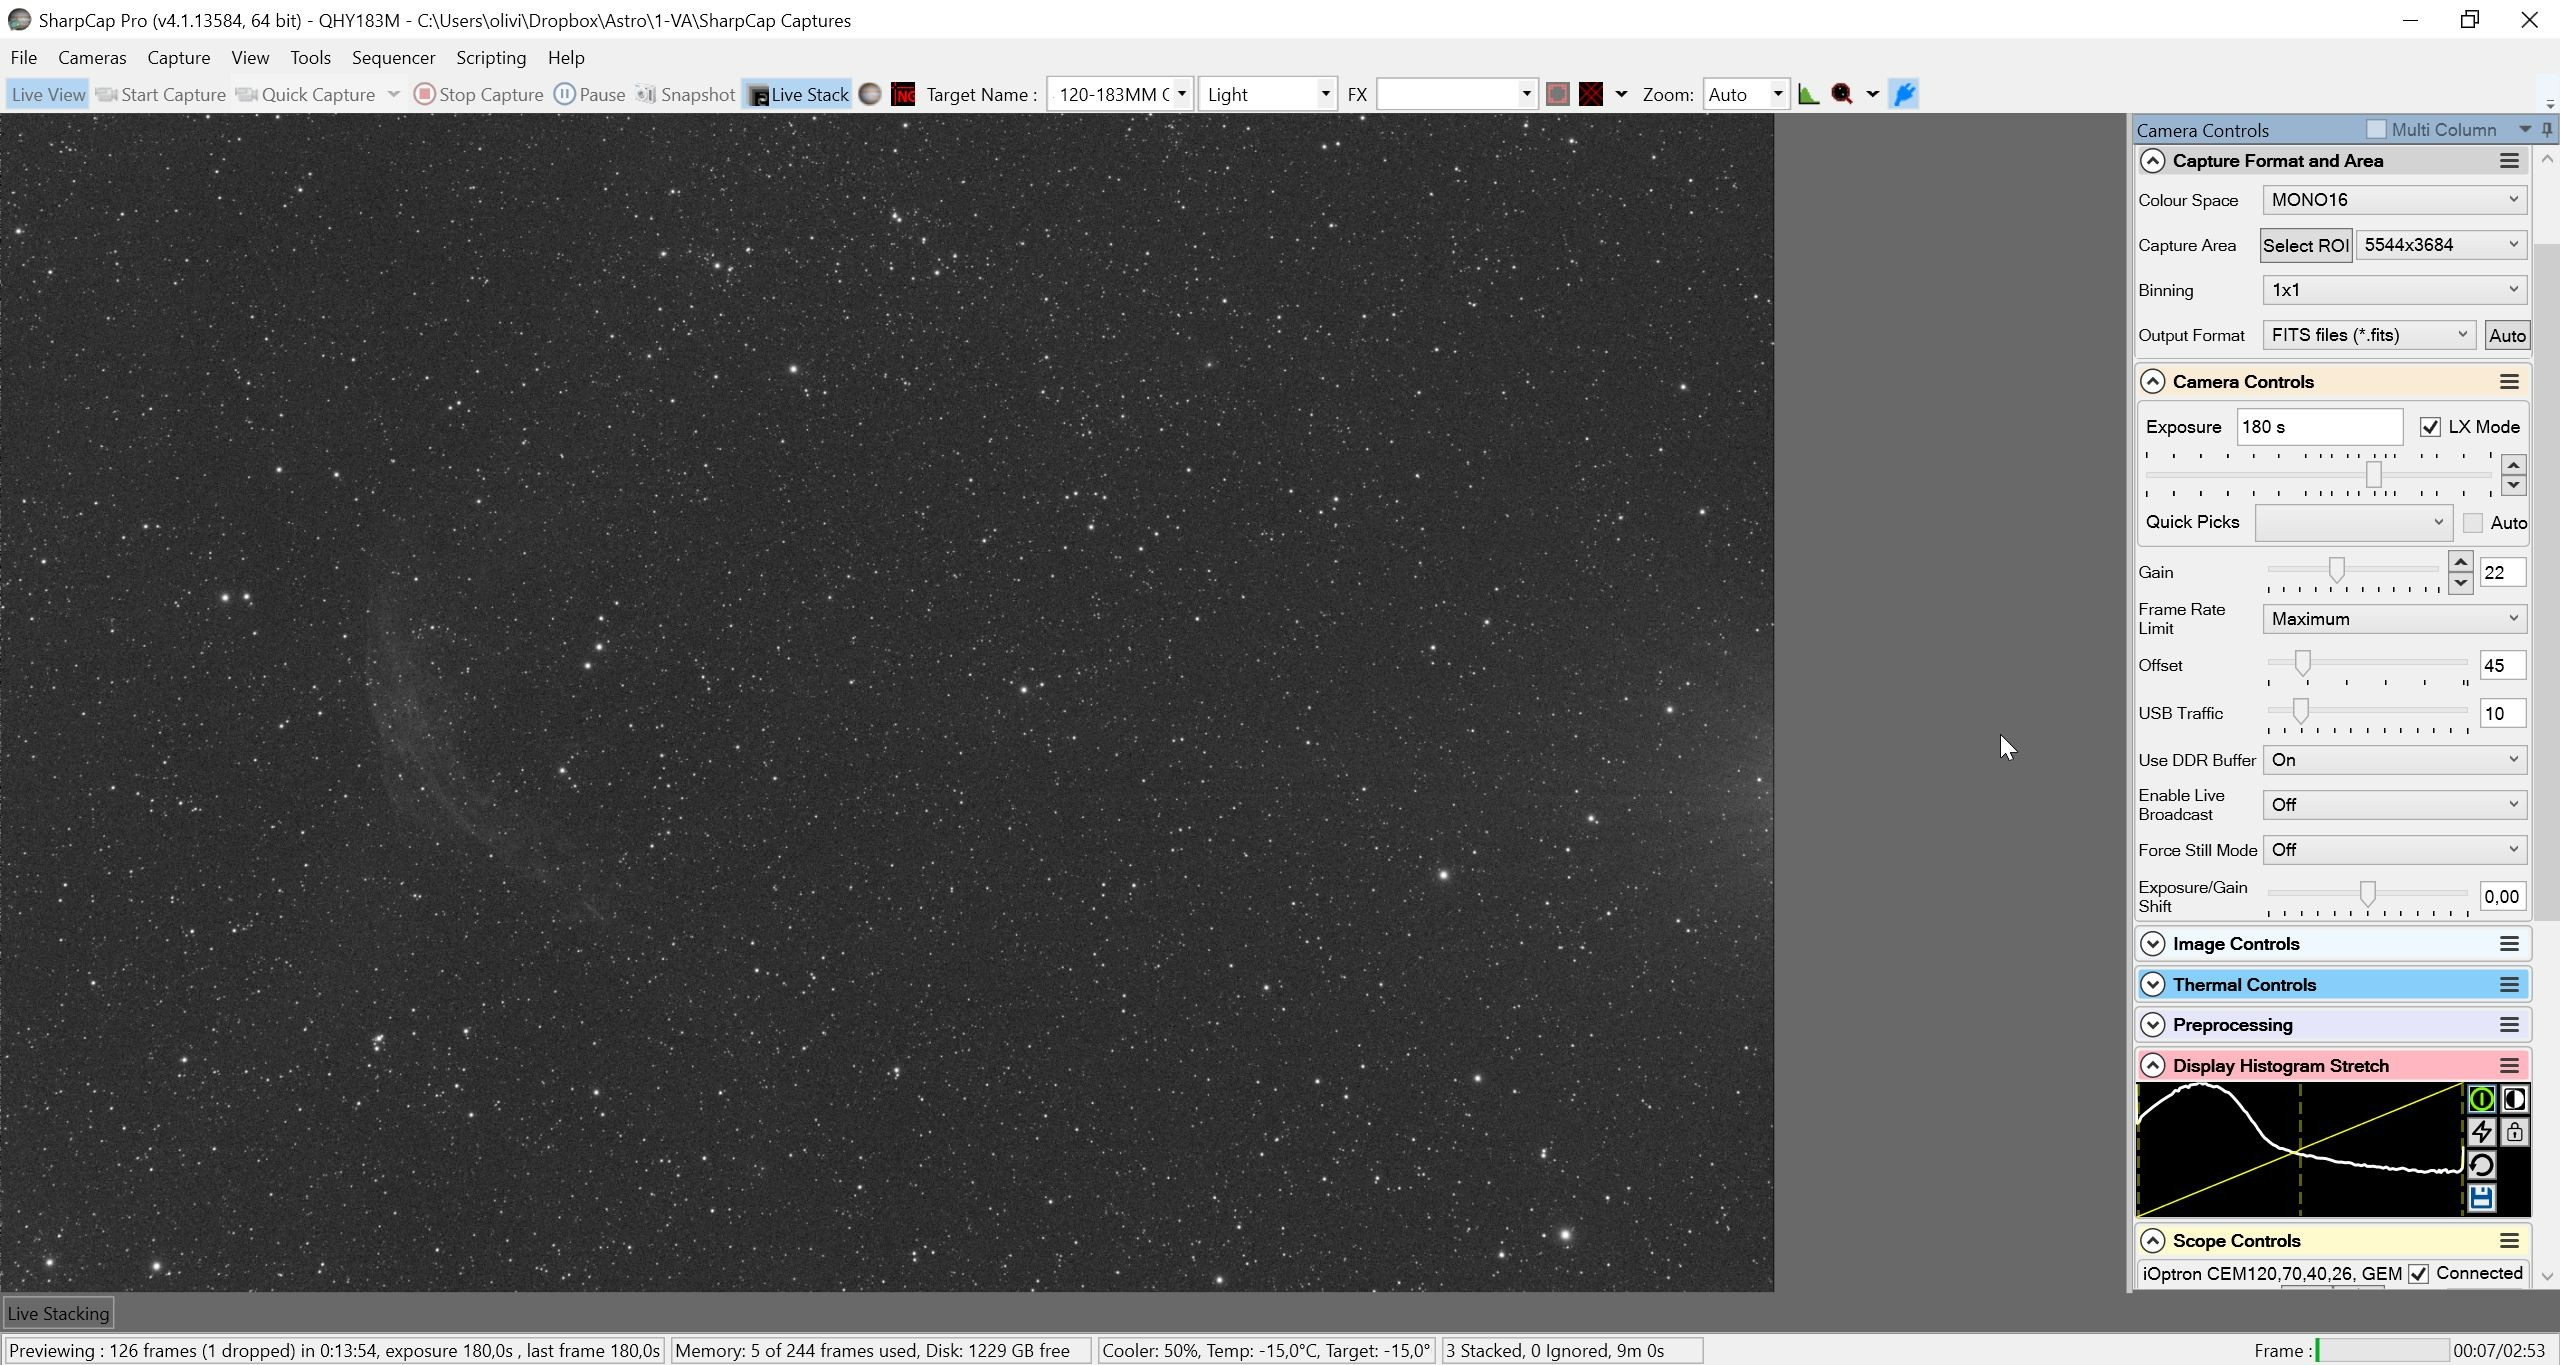Open the Binning 1x1 dropdown
Image resolution: width=2560 pixels, height=1365 pixels.
click(2395, 290)
